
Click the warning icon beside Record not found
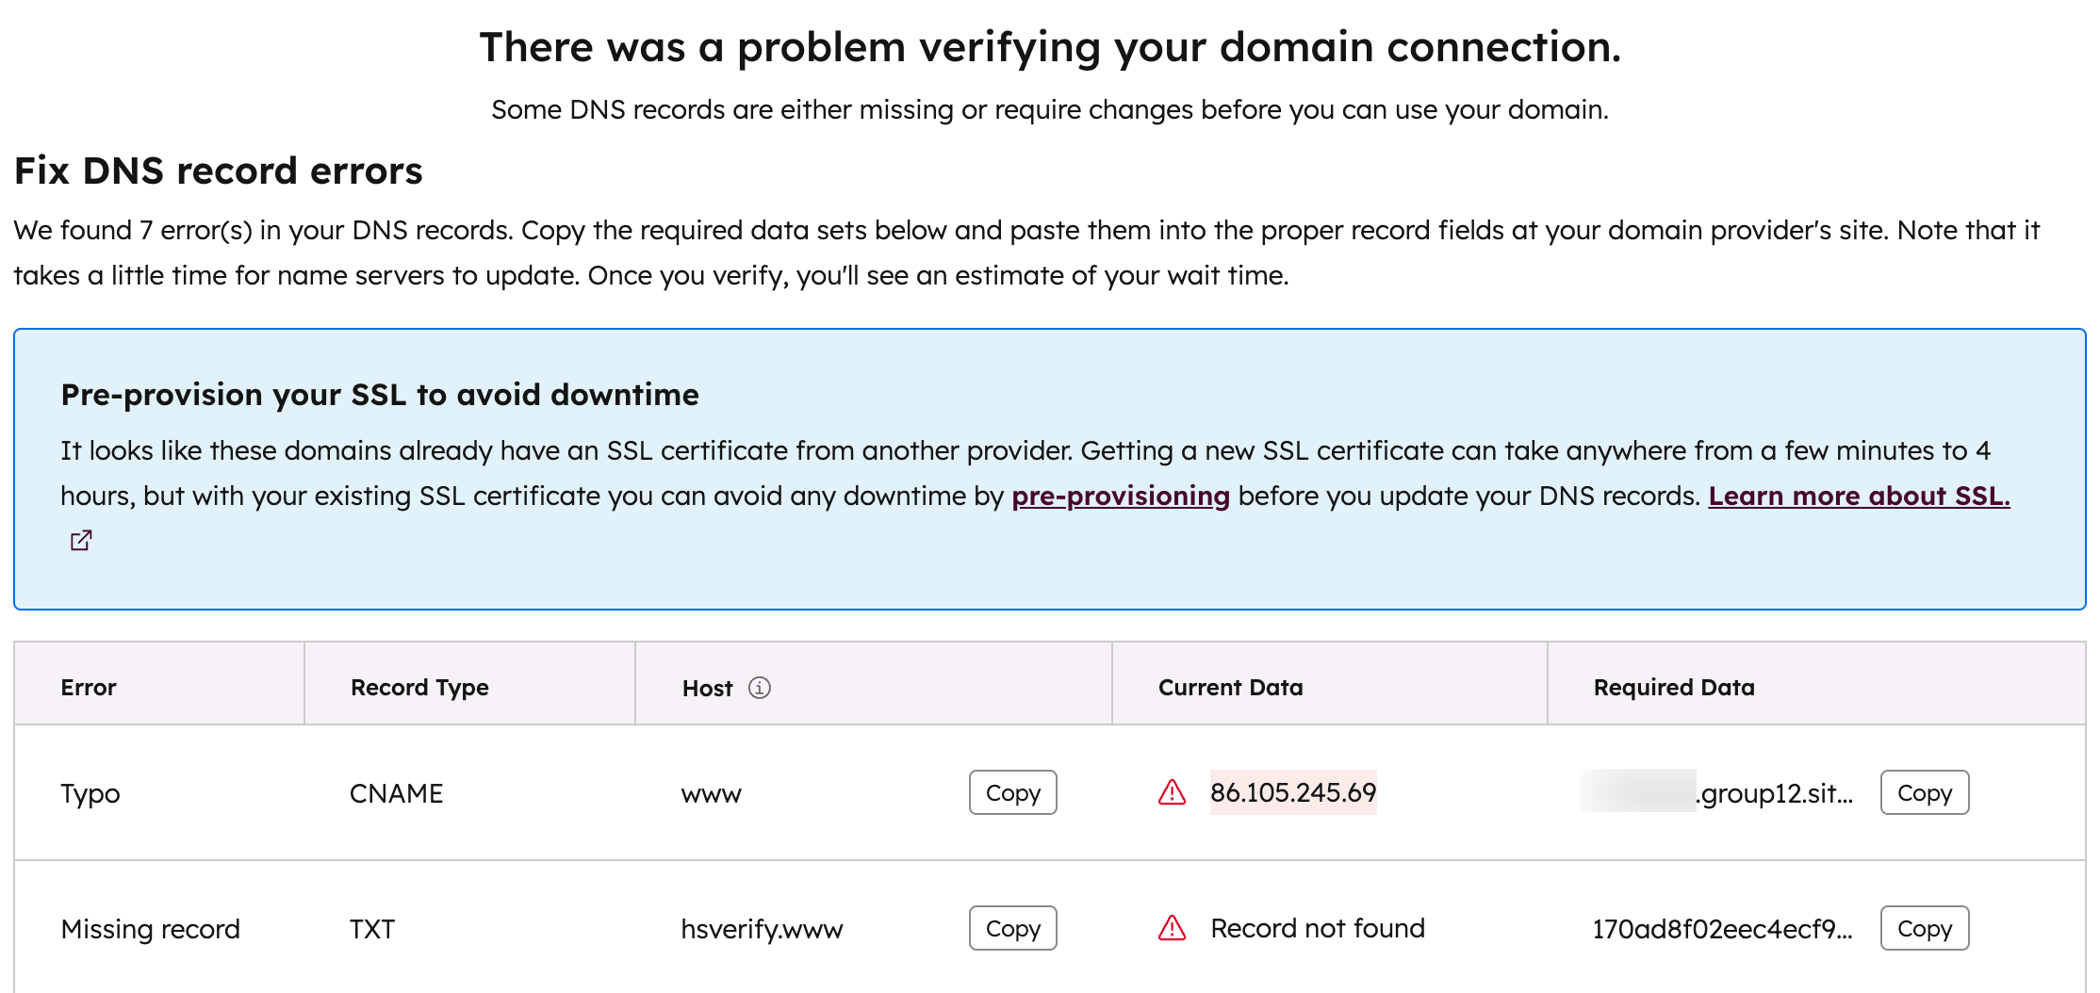(x=1170, y=928)
